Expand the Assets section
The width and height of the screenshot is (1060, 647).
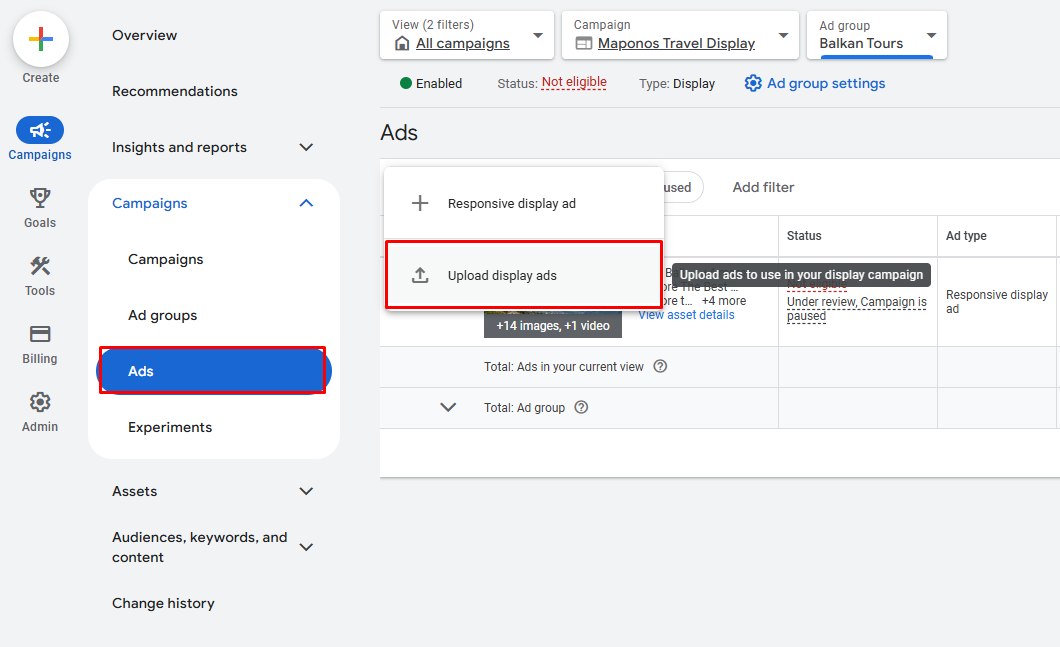point(306,492)
